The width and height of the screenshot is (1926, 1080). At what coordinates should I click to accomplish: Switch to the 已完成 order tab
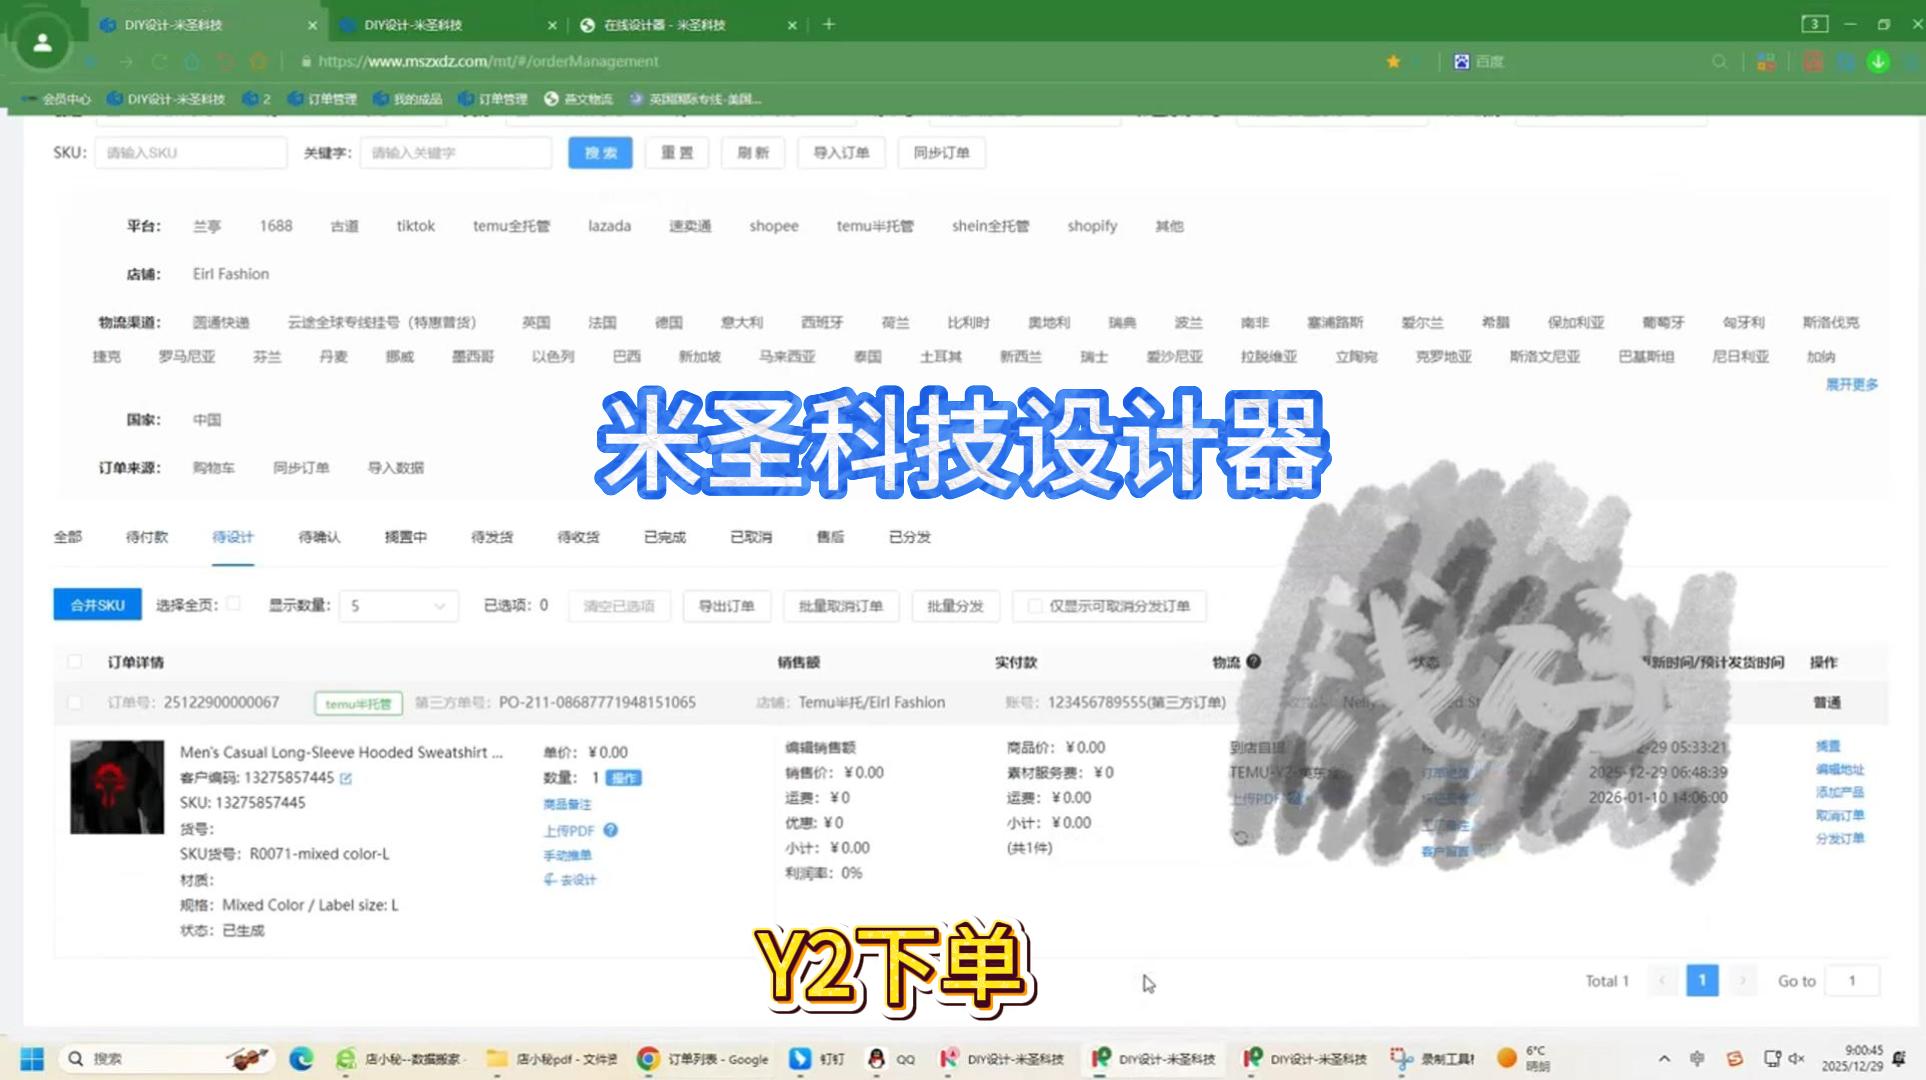click(x=665, y=537)
